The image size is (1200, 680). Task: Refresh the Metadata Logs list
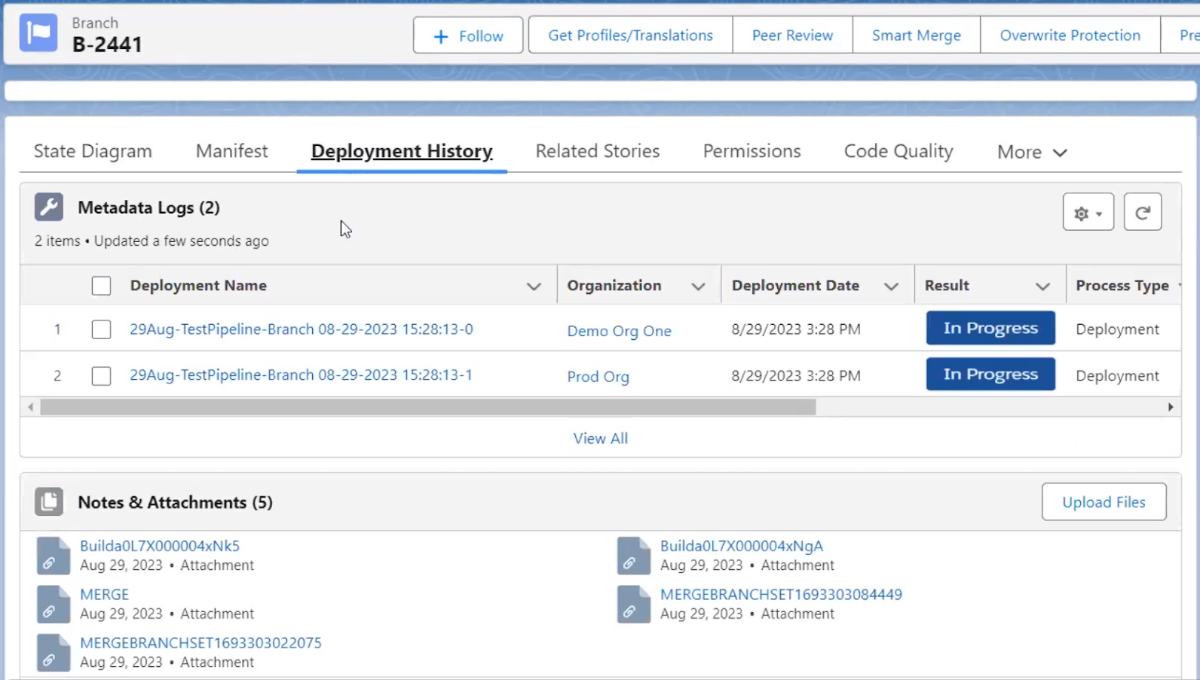(x=1143, y=212)
